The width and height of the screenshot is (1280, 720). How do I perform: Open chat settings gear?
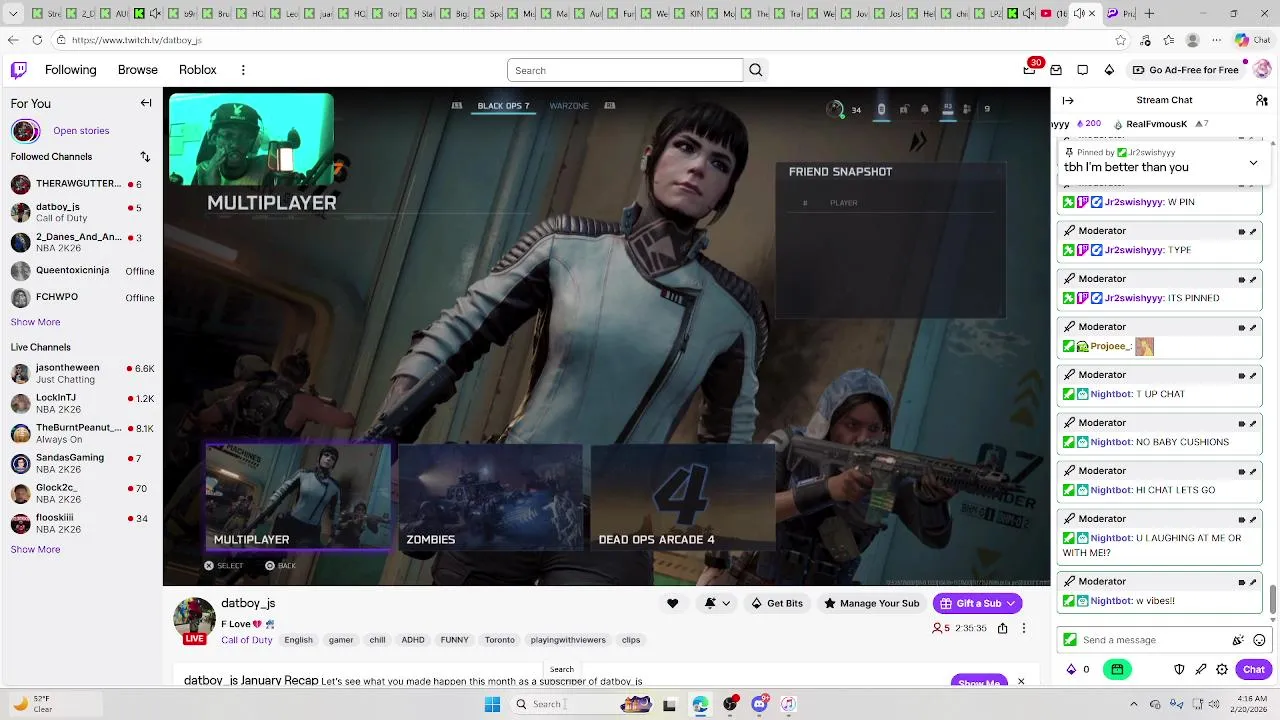coord(1222,669)
